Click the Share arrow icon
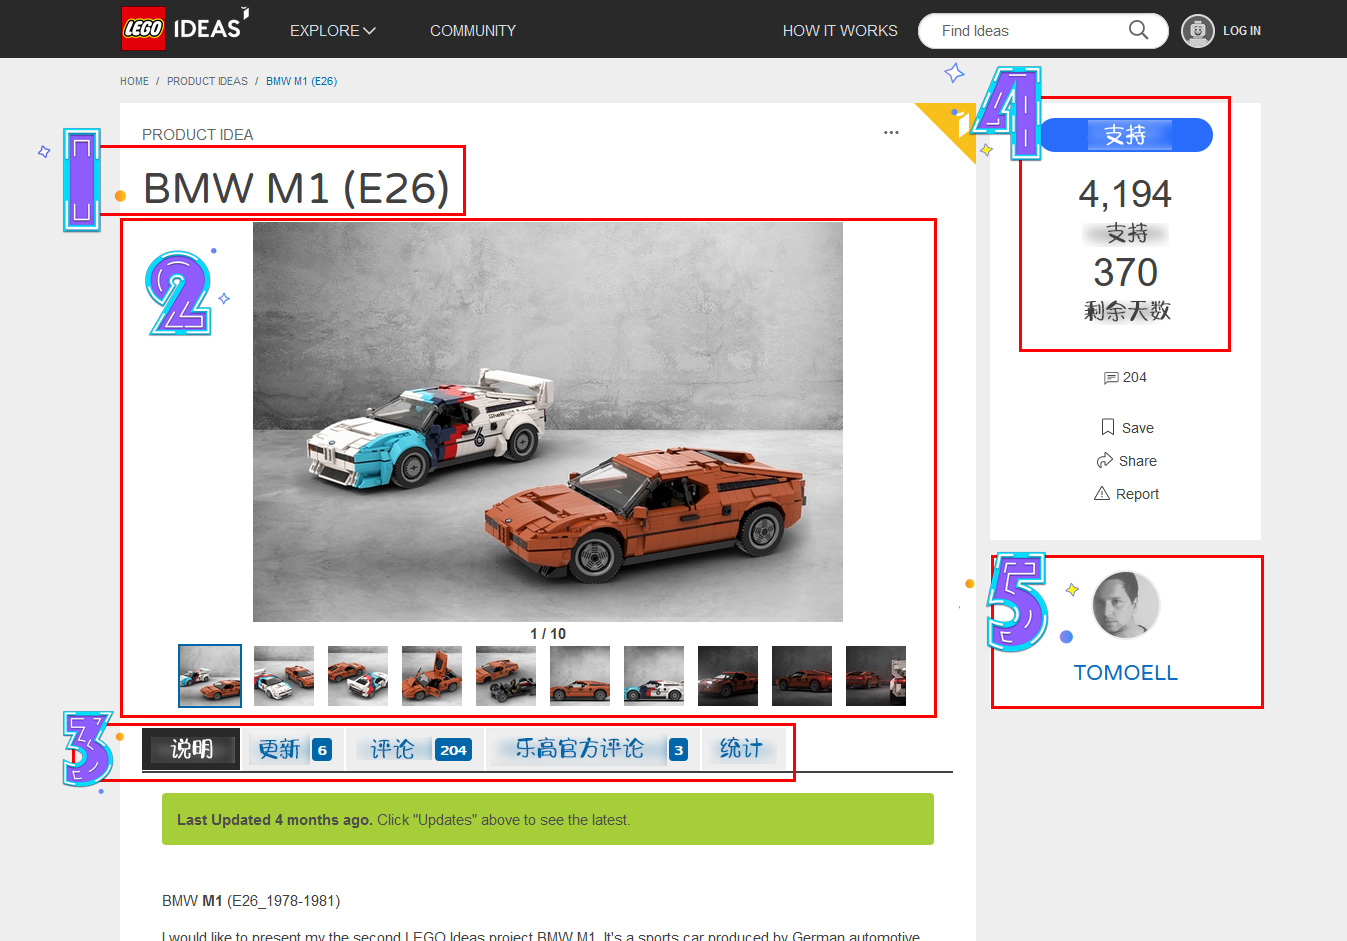The width and height of the screenshot is (1347, 941). pyautogui.click(x=1104, y=460)
